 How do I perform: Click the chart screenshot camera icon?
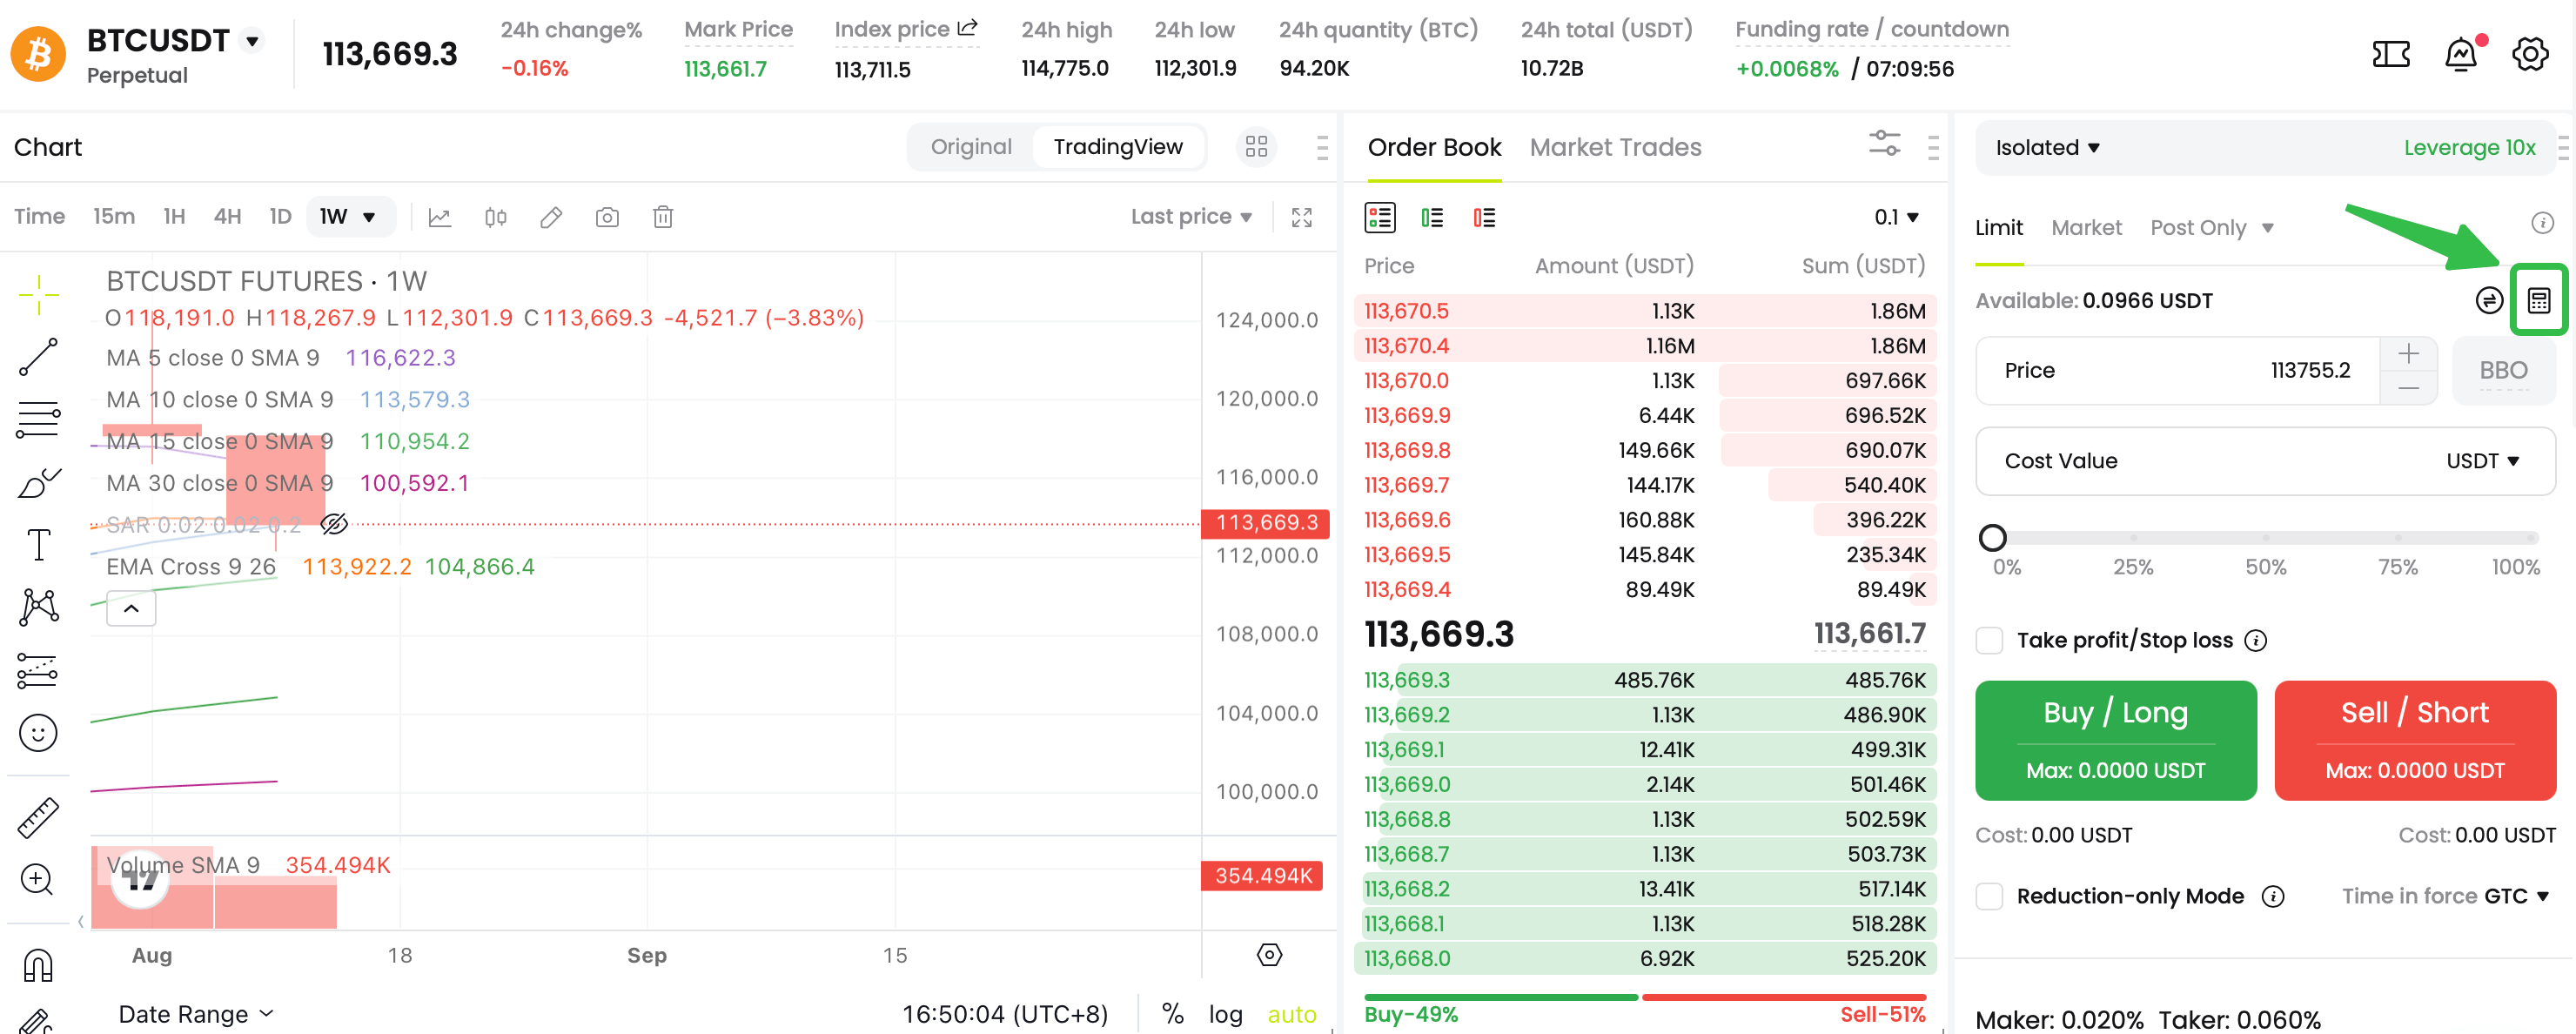[x=607, y=217]
